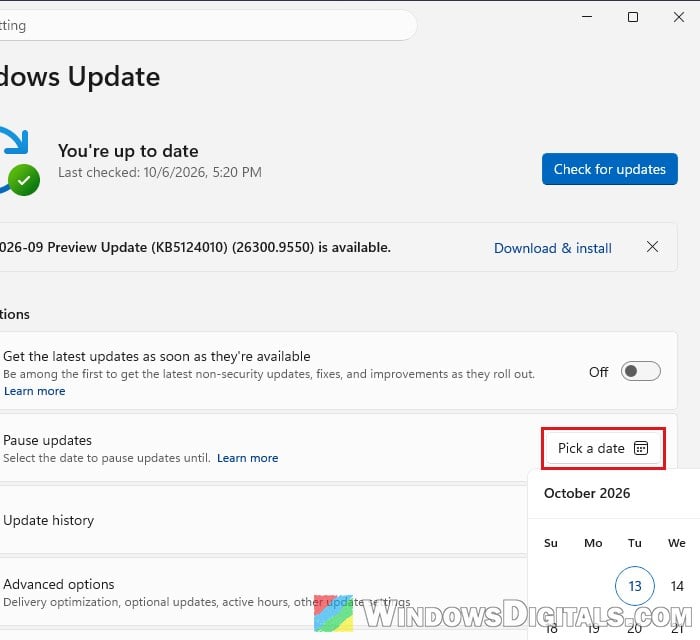Open Learn more under latest updates
Screen dimensions: 700x640
(35, 391)
